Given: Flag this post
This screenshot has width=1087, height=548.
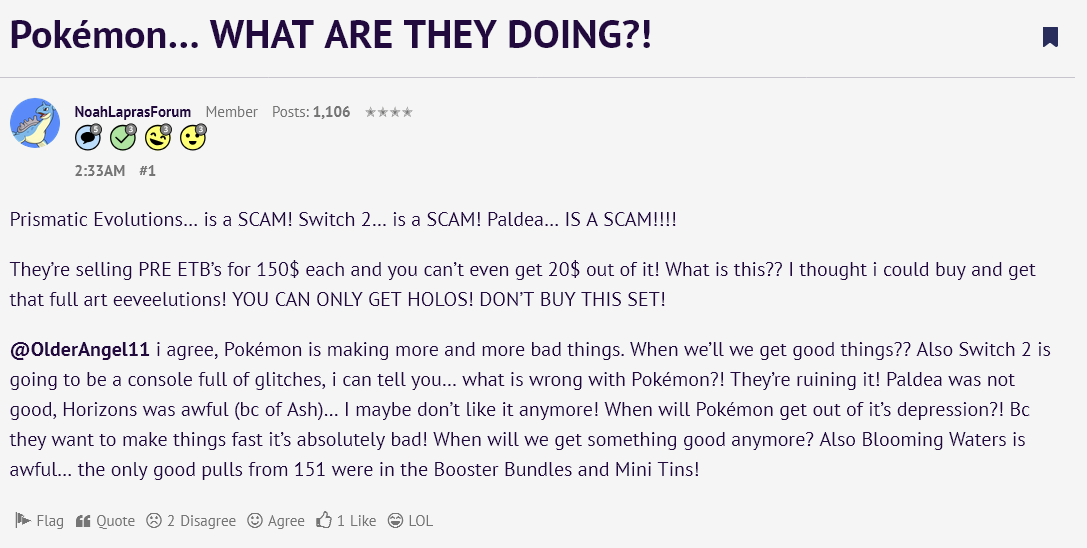Looking at the screenshot, I should point(40,520).
